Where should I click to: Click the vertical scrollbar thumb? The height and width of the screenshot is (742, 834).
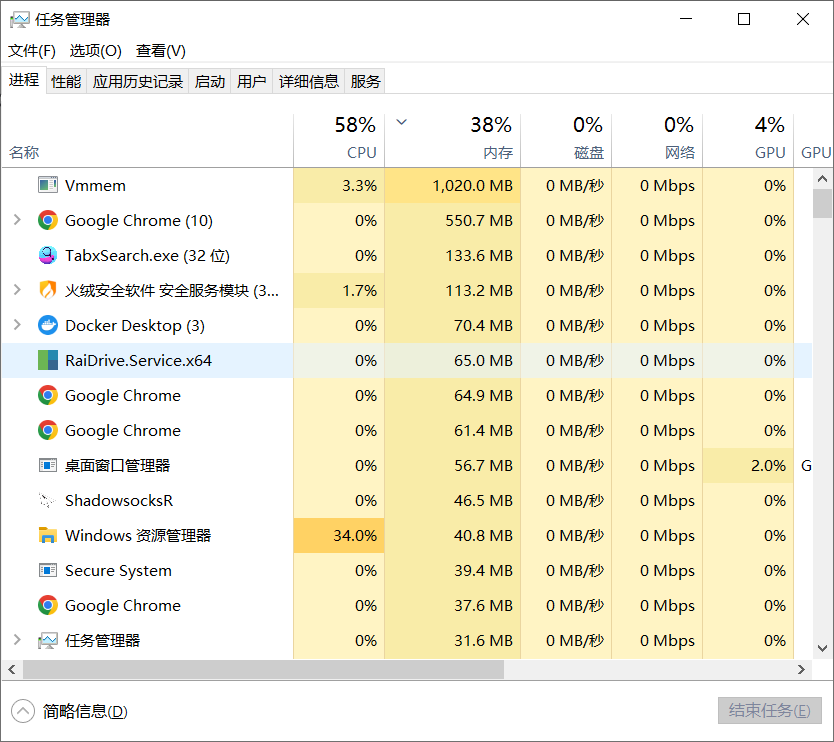coord(822,204)
